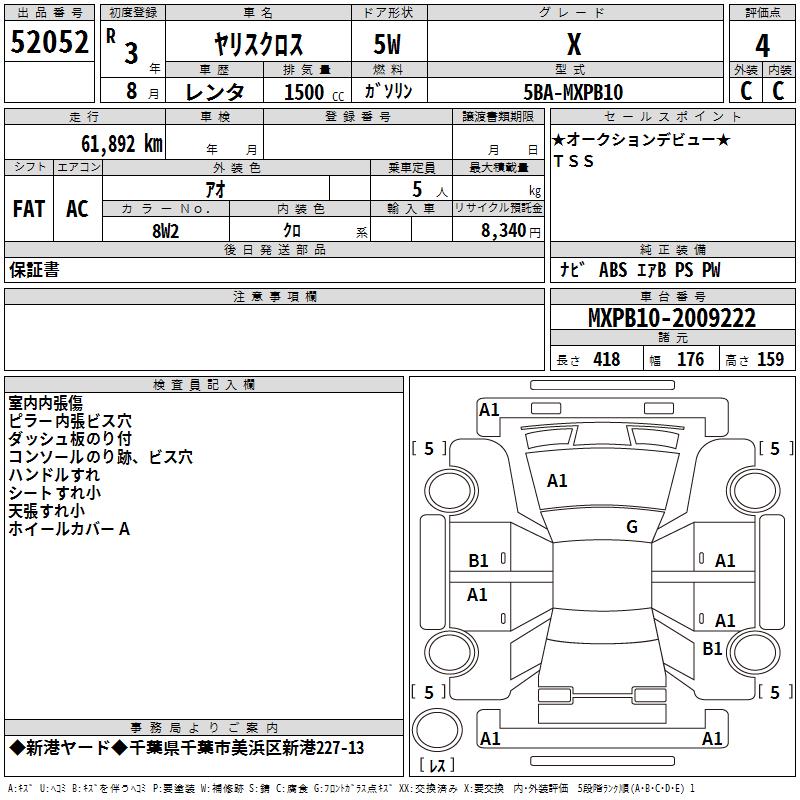The width and height of the screenshot is (800, 800).
Task: Click the damage code legend line
Action: [x=351, y=788]
